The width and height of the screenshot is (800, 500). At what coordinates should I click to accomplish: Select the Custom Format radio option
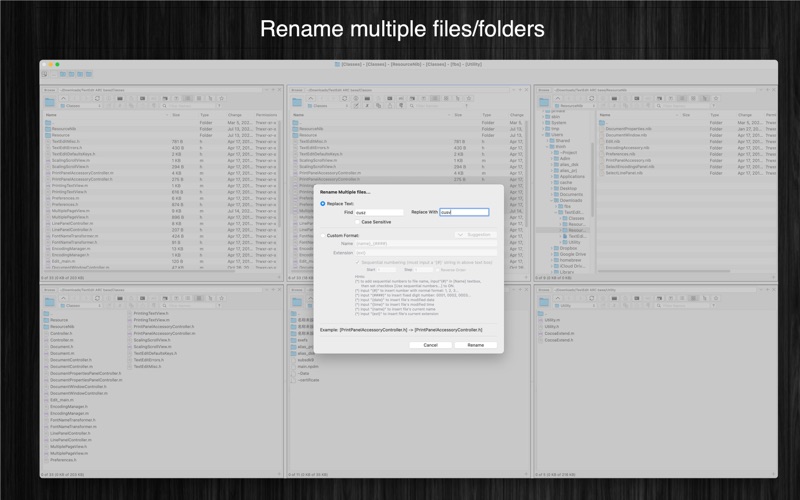(322, 235)
